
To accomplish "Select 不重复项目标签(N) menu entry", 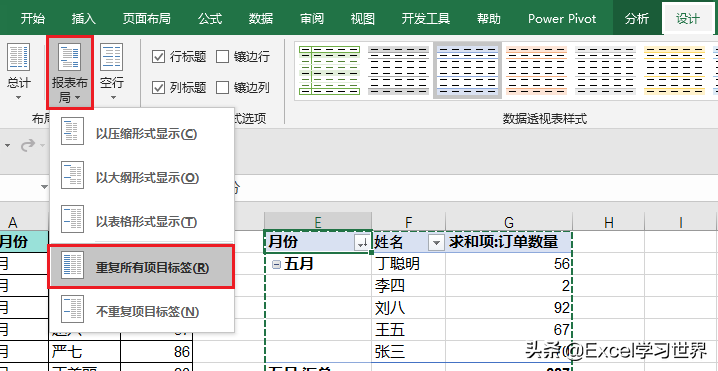I will pyautogui.click(x=142, y=312).
